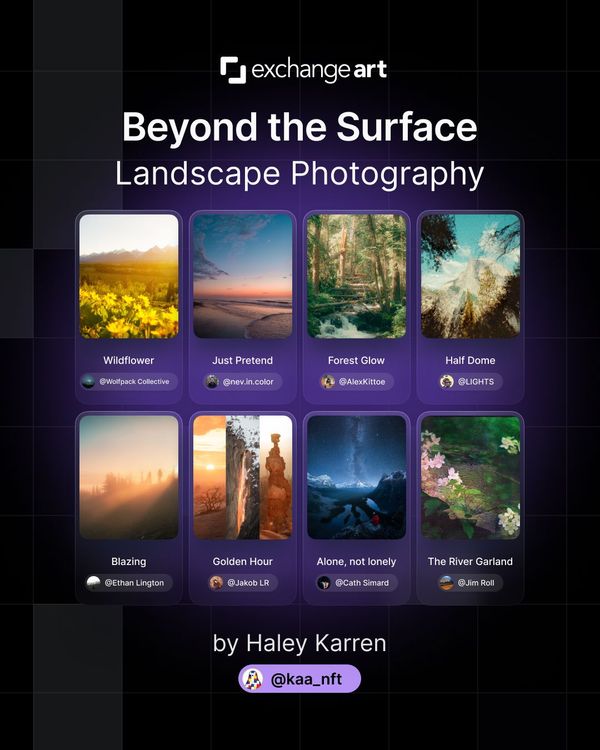Click the @kaa_nft curator handle button
The height and width of the screenshot is (750, 600).
coord(300,679)
